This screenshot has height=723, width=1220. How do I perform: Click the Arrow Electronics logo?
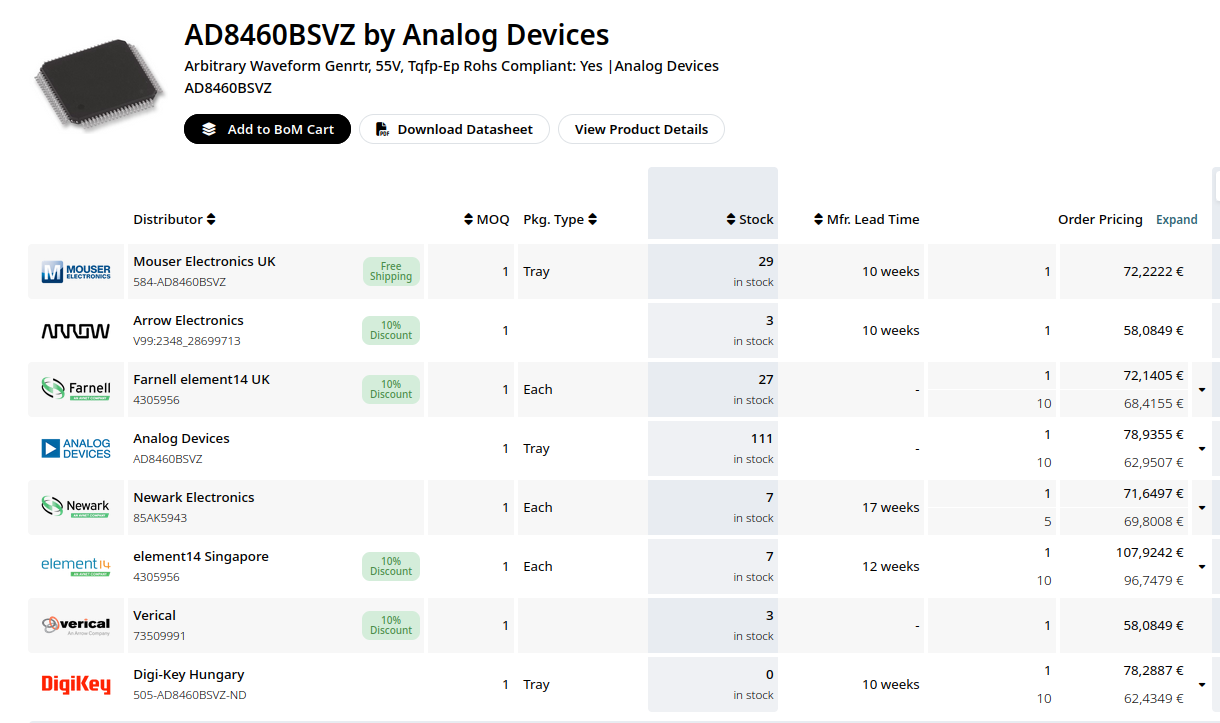point(76,331)
